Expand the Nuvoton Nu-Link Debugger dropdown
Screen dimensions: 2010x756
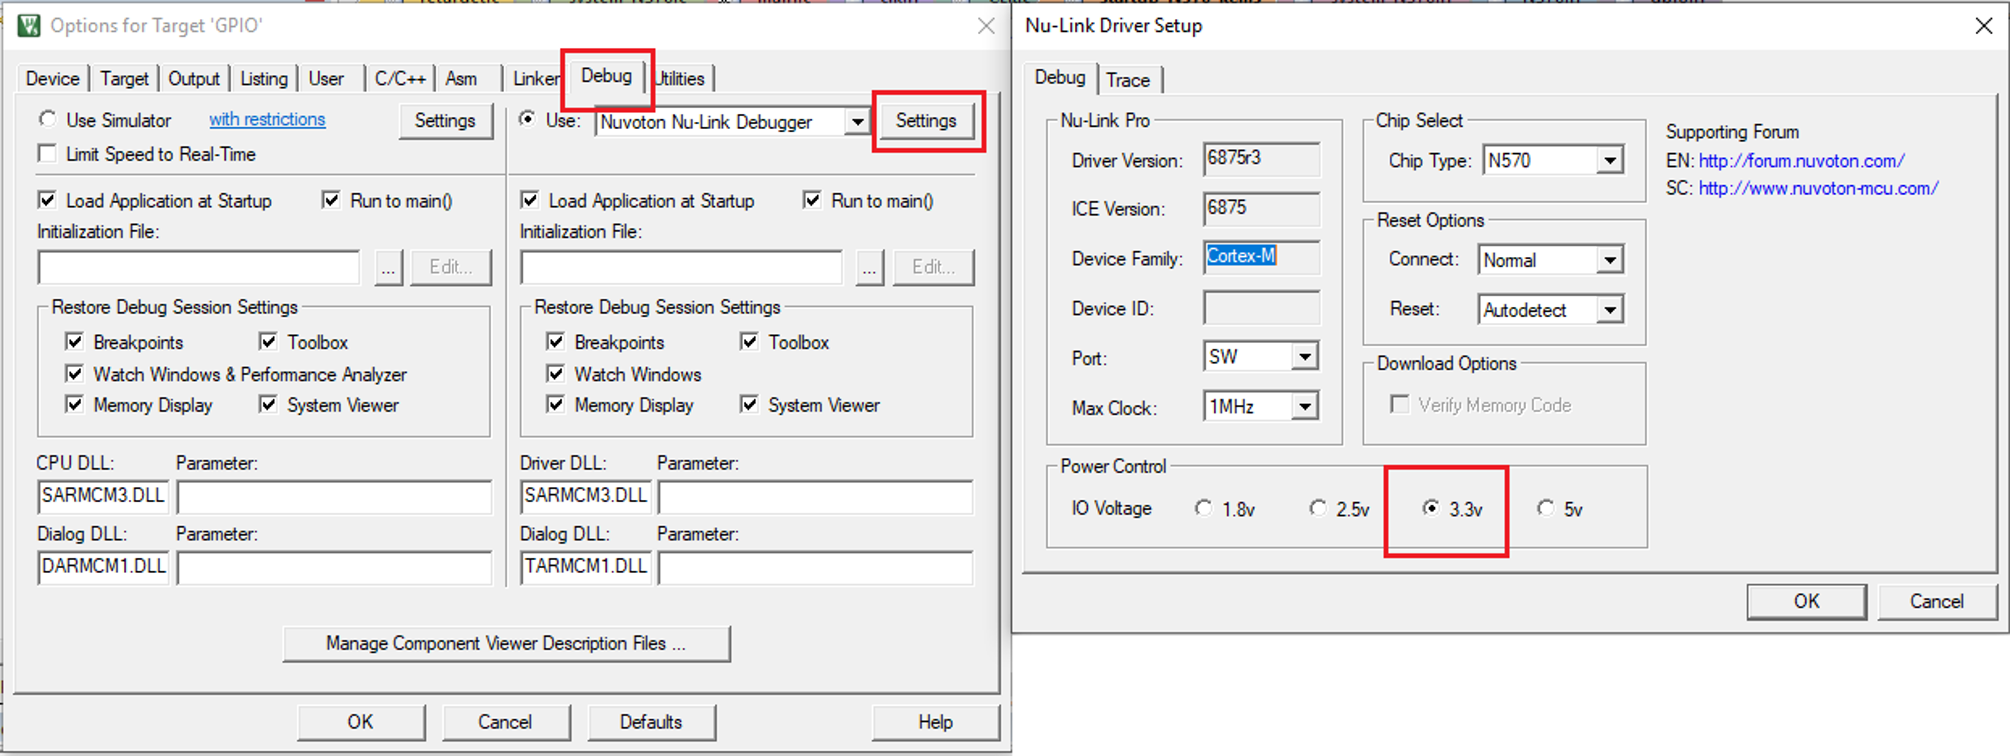(x=857, y=122)
